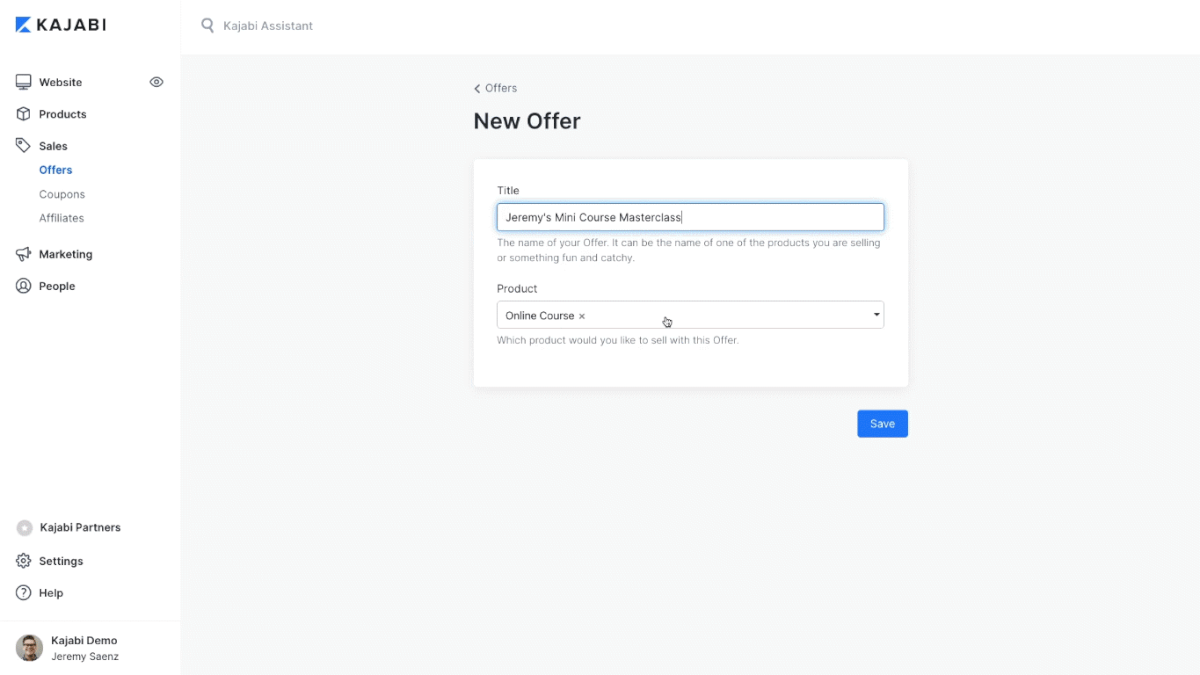Screen dimensions: 1200x675
Task: Select Affiliates under Sales
Action: pos(61,218)
